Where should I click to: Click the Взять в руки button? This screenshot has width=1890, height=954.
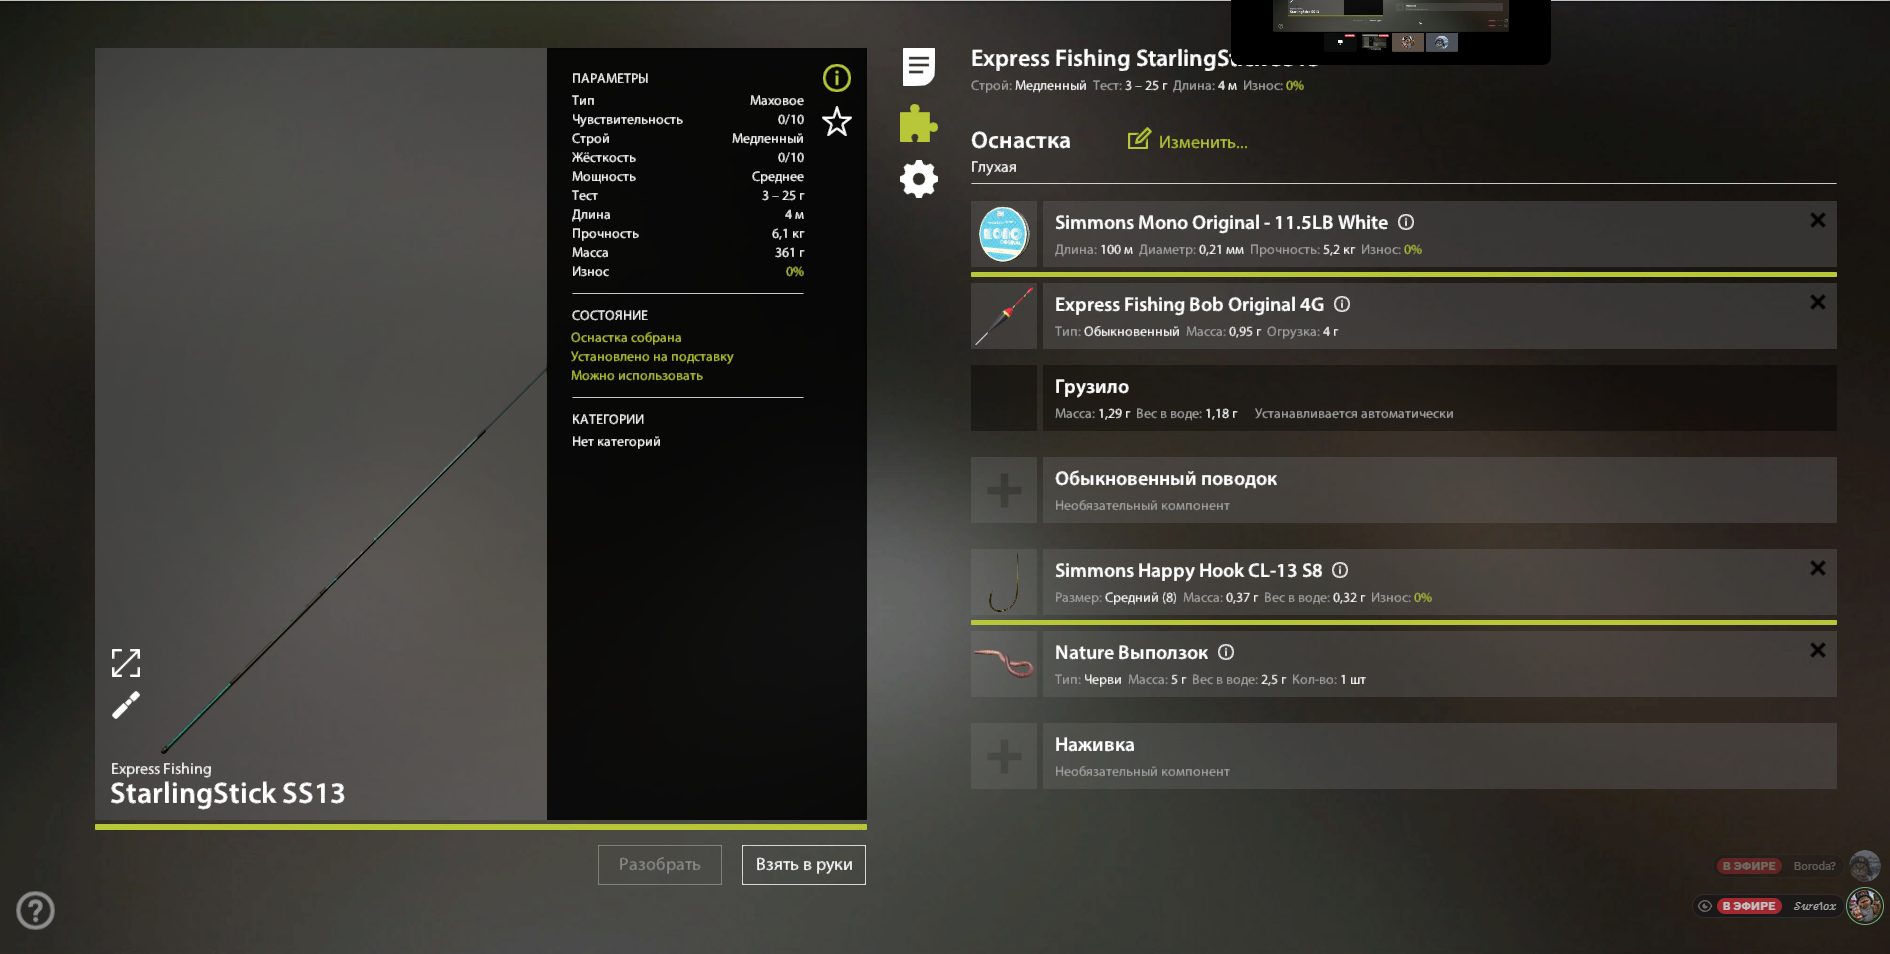point(804,865)
